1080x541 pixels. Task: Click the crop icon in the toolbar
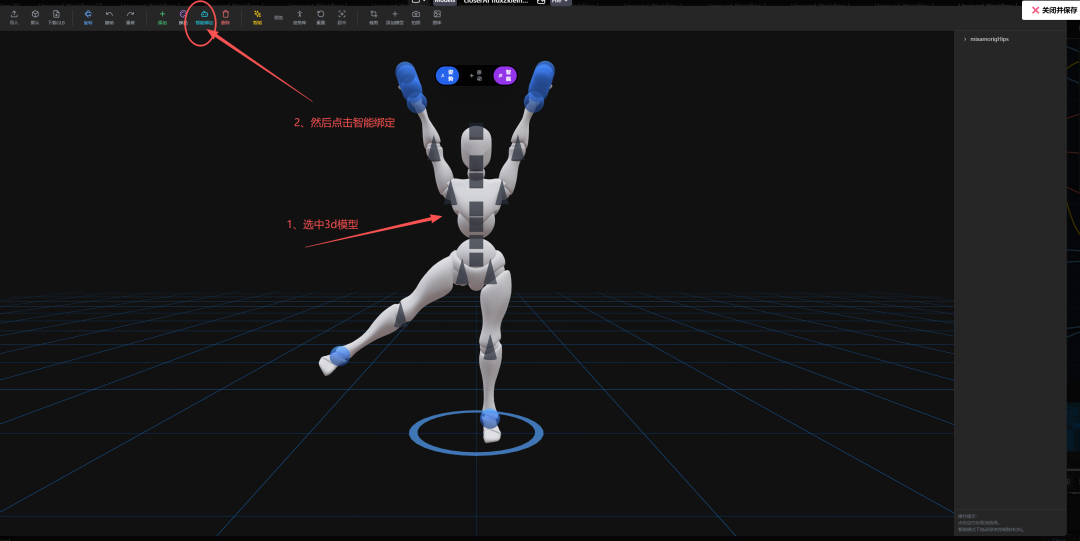(x=373, y=15)
